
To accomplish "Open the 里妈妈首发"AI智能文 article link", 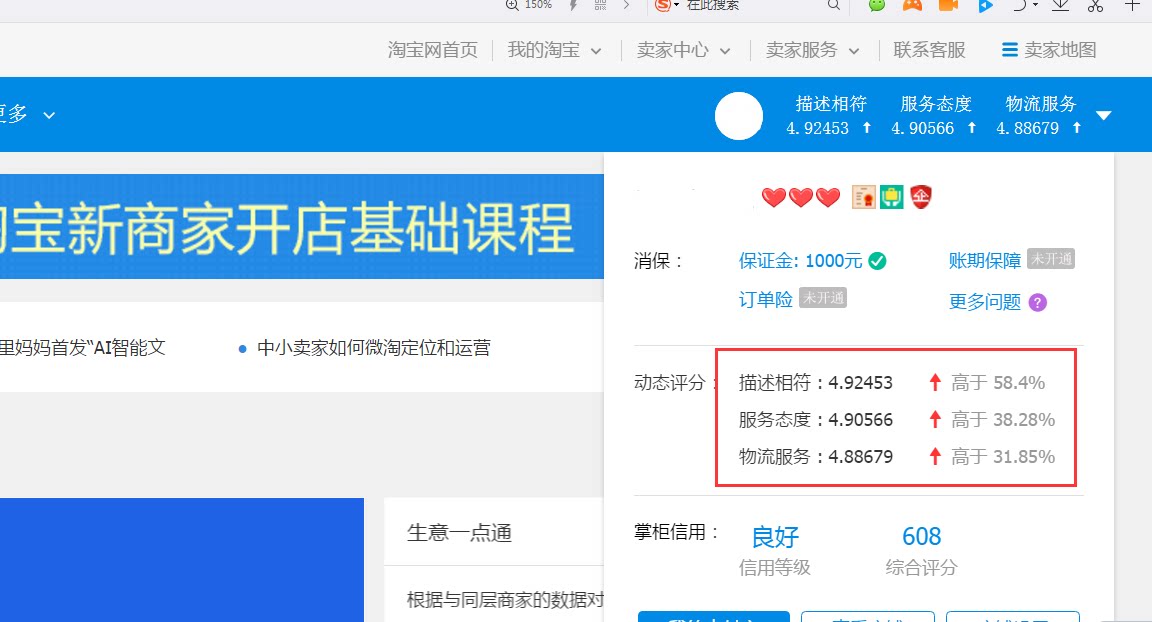I will coord(82,348).
